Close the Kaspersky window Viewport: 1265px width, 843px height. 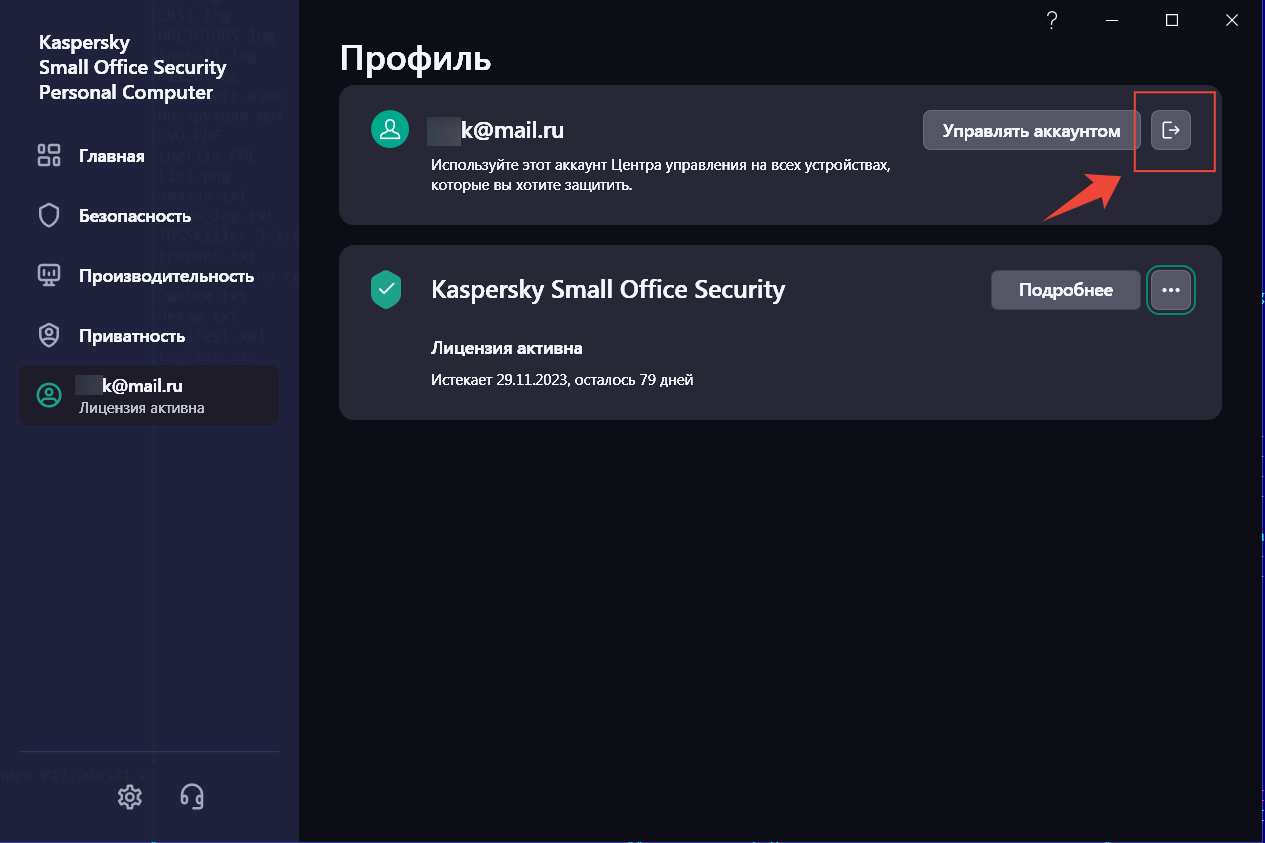[1232, 21]
